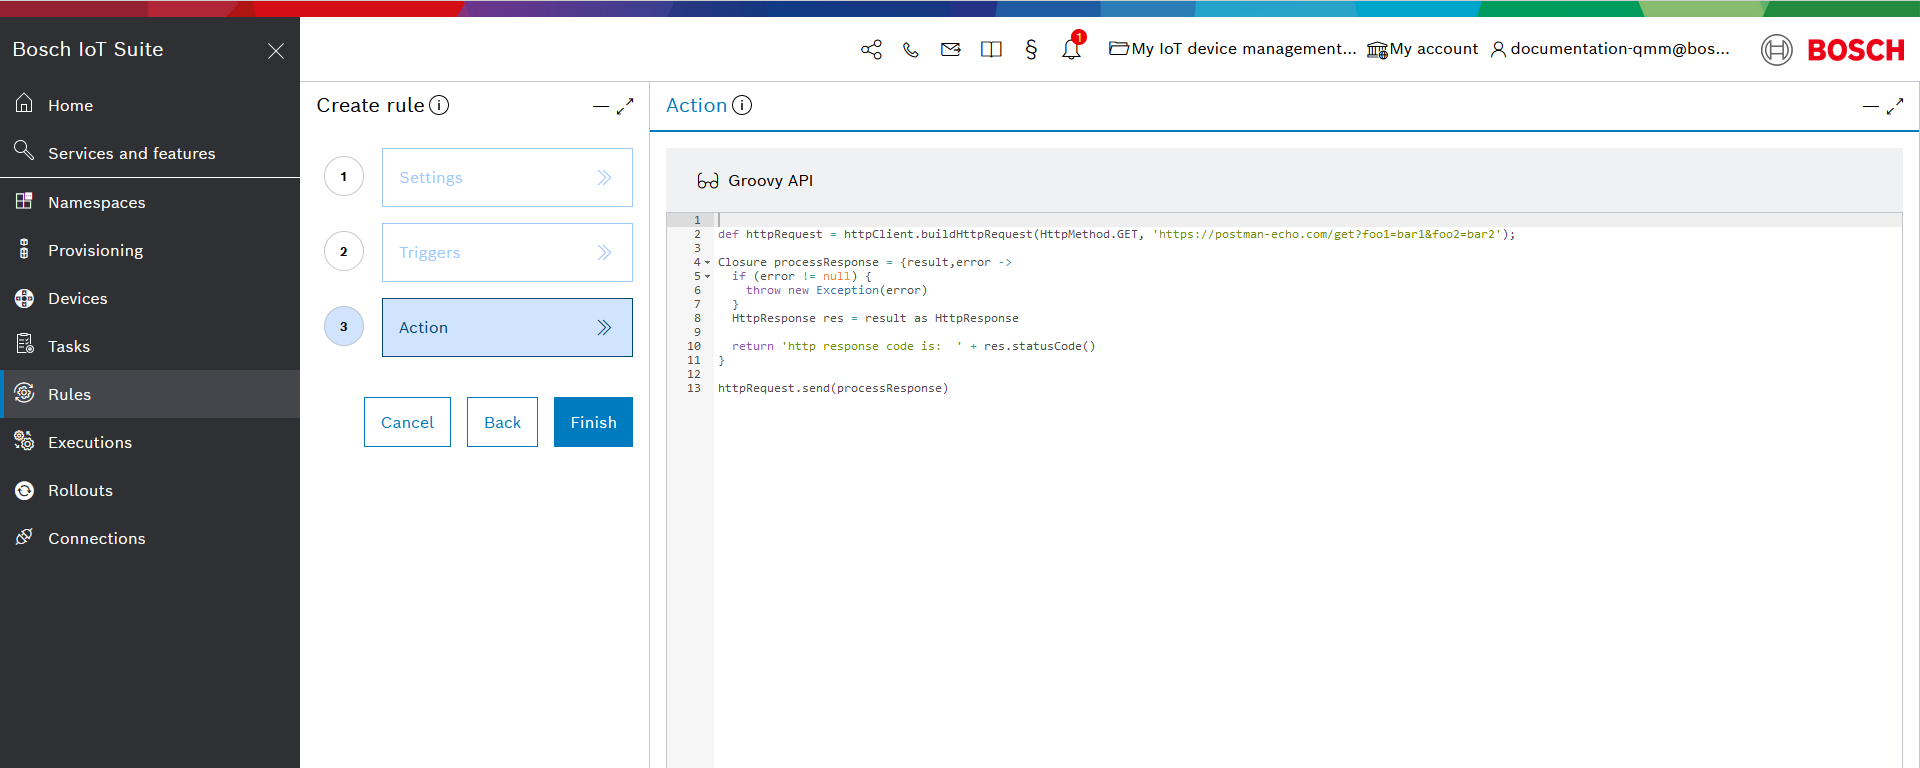
Task: Click 'throw new Exception(error)' code line
Action: coord(836,290)
